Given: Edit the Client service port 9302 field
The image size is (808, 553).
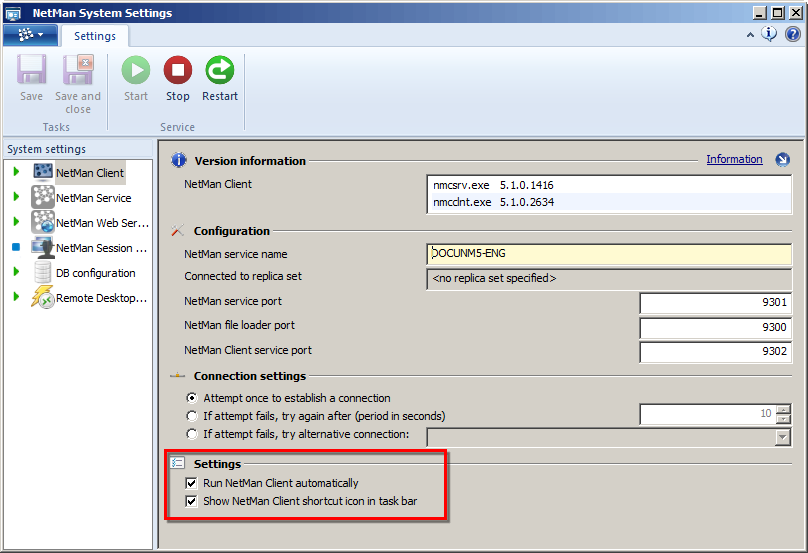Looking at the screenshot, I should coord(715,352).
